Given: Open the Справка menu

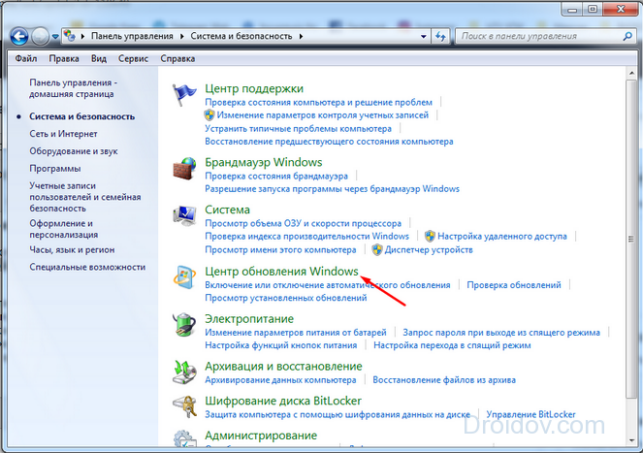Looking at the screenshot, I should pyautogui.click(x=178, y=59).
